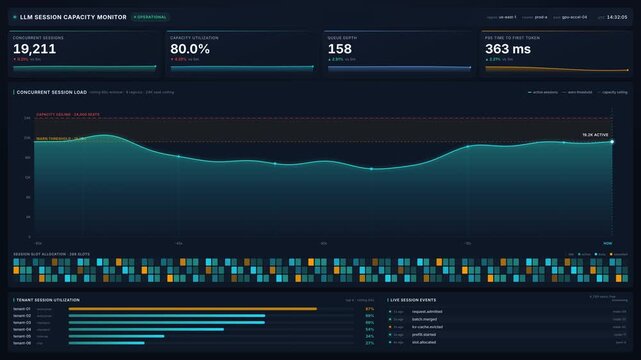The image size is (641, 360).
Task: Click the glowing current-value point on chart line
Action: (x=612, y=142)
